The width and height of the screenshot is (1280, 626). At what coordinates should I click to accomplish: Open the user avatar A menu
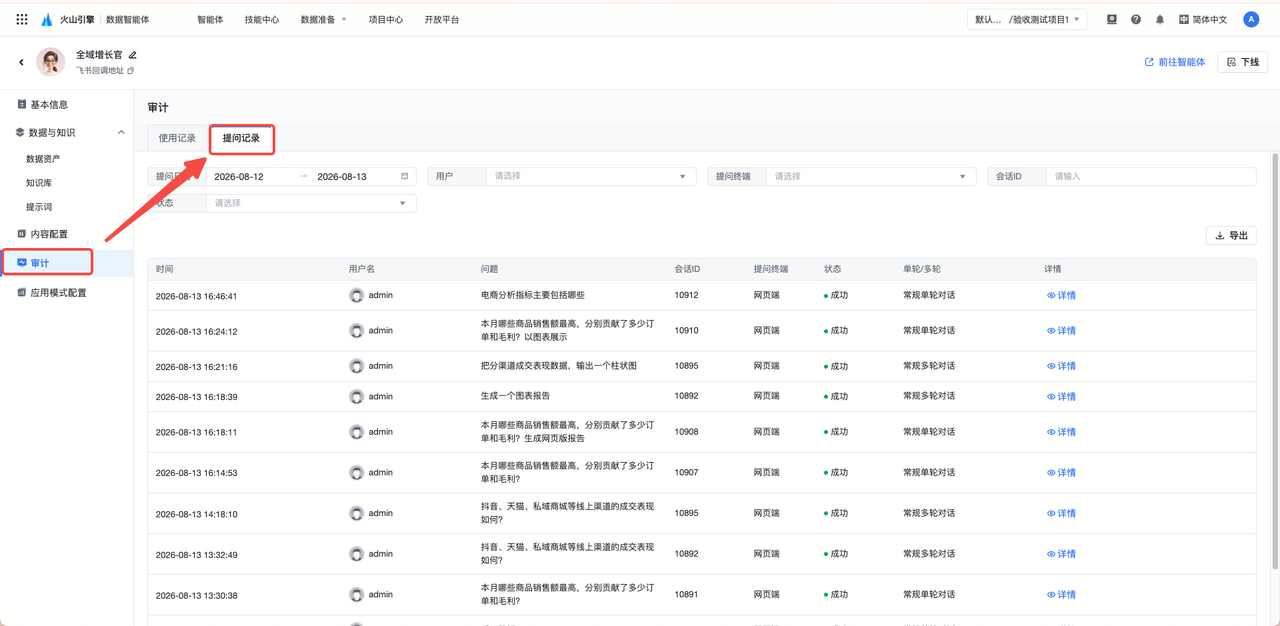tap(1251, 19)
